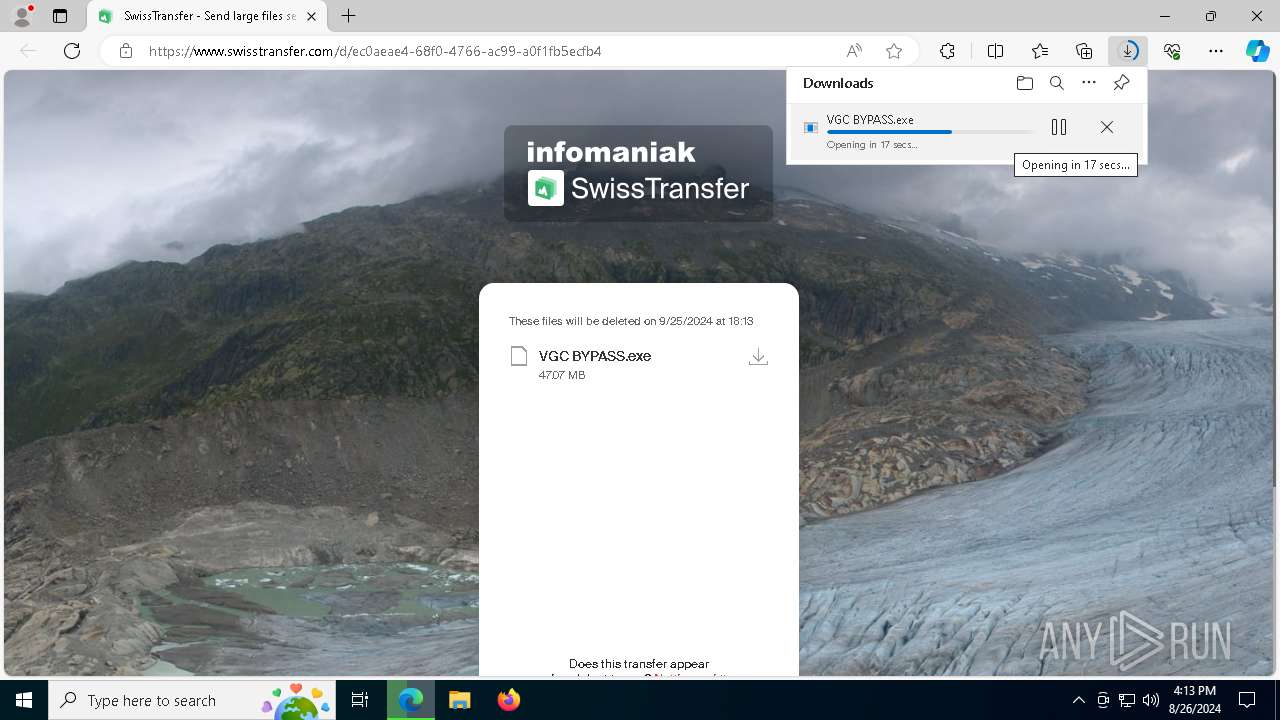Open network status tray icon
This screenshot has width=1280, height=720.
1127,700
